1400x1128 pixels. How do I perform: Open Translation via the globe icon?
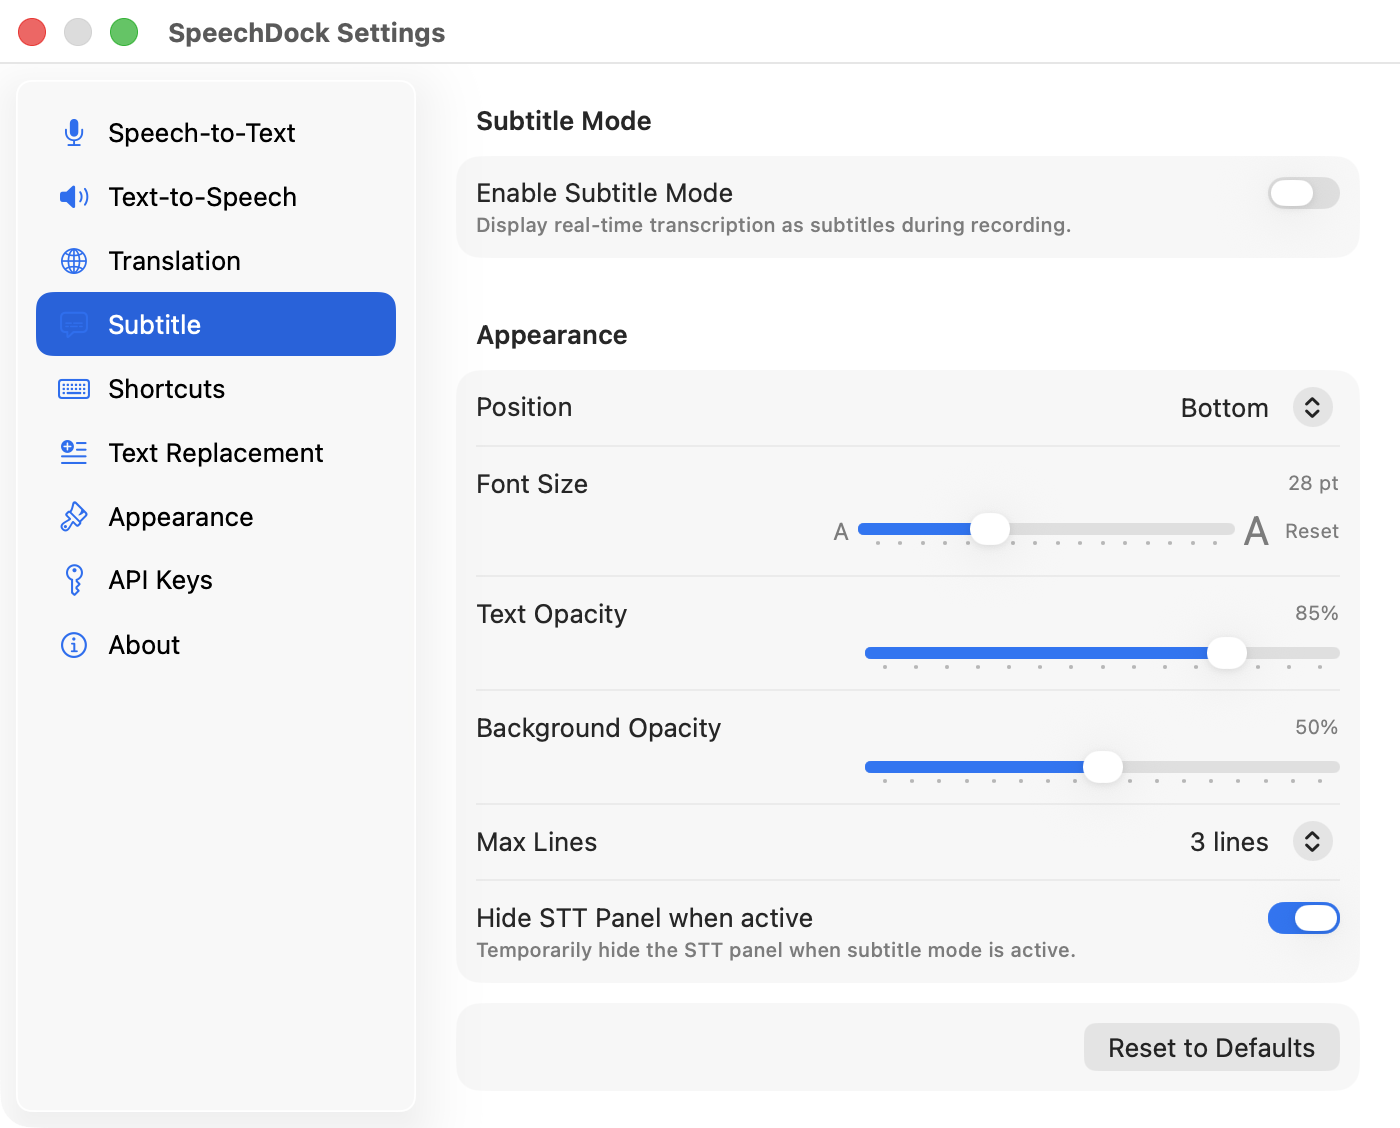(x=73, y=261)
